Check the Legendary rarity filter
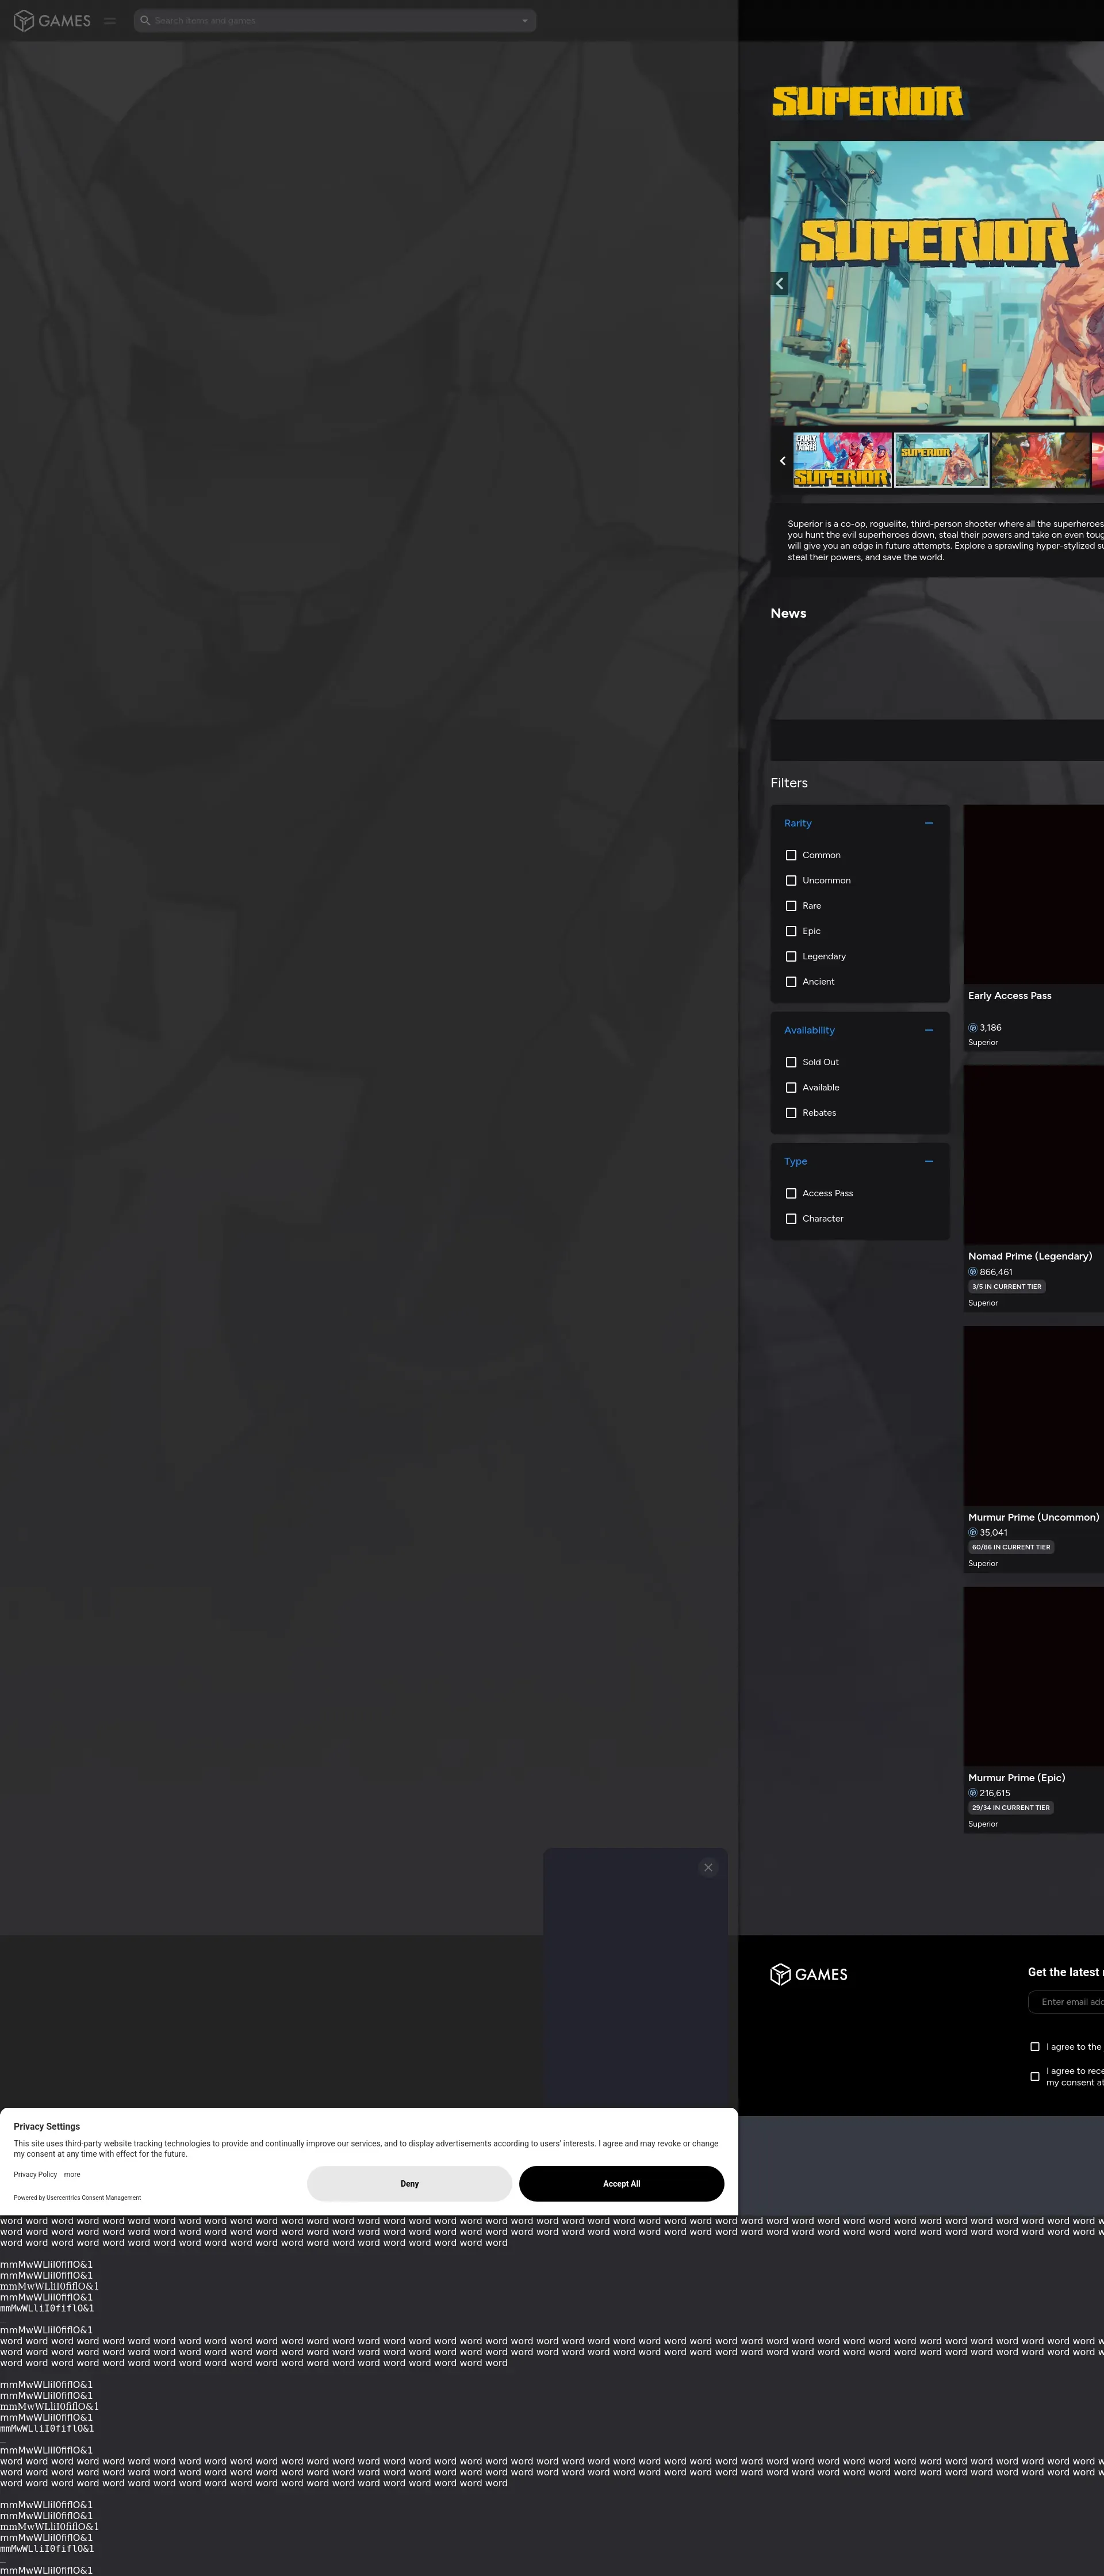 [x=791, y=956]
